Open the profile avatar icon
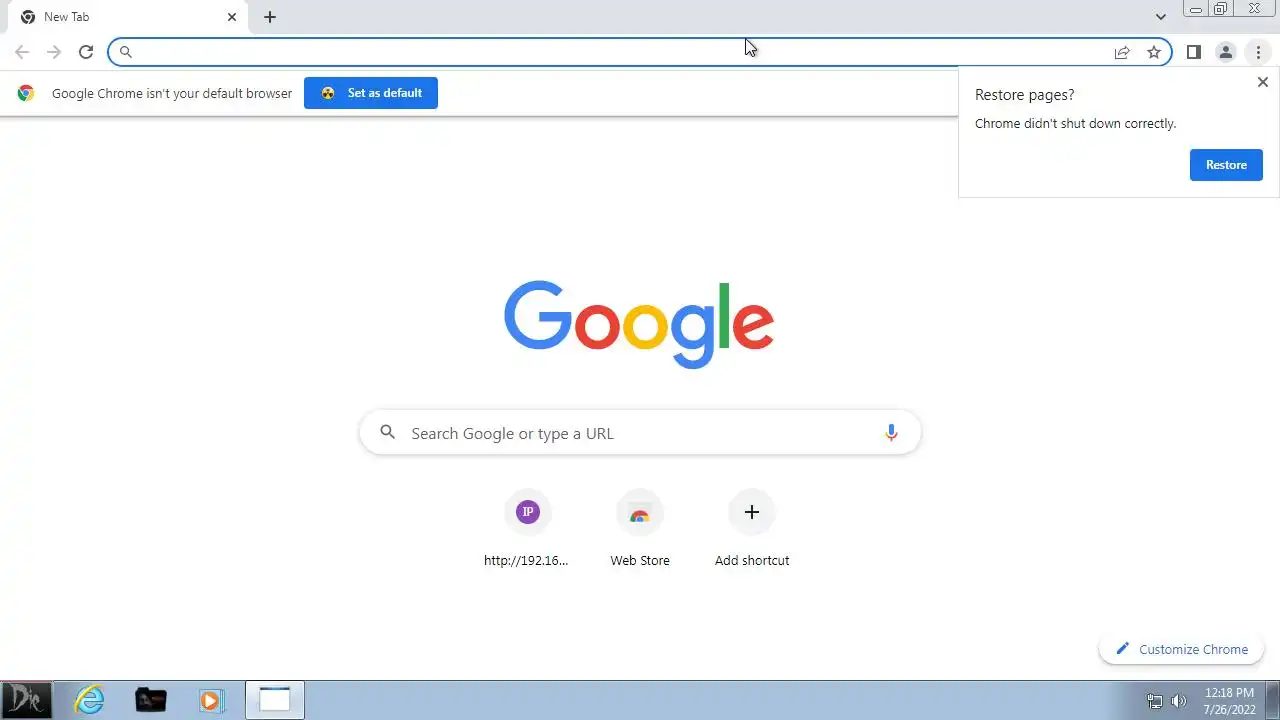Screen dimensions: 1280x720 click(x=1226, y=52)
